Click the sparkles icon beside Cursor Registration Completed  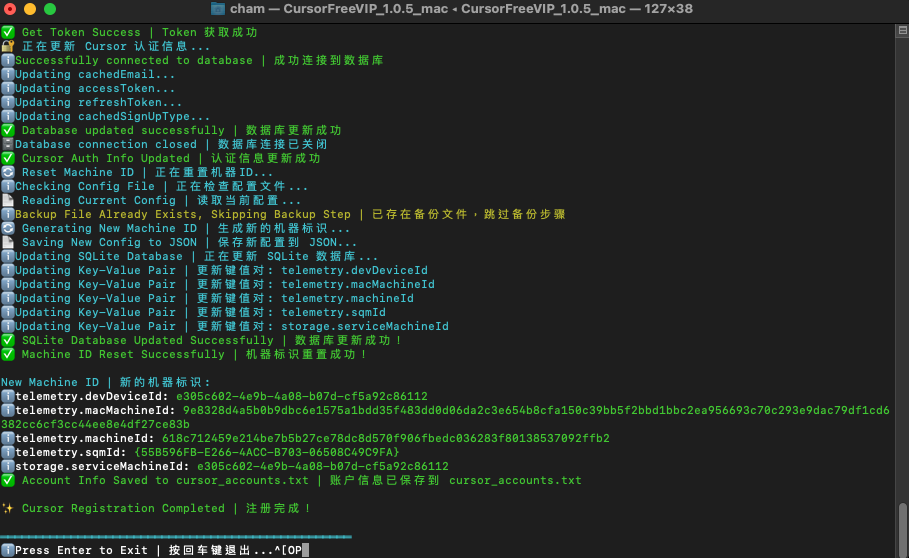(8, 508)
